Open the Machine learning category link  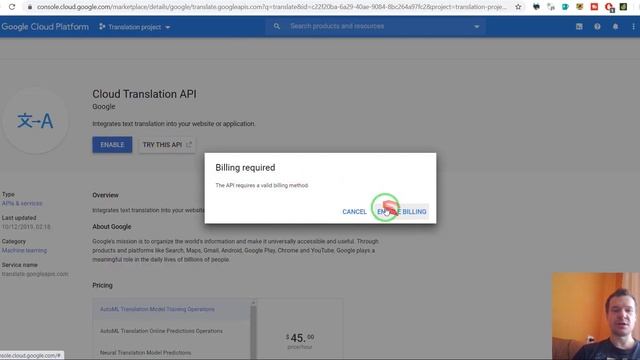click(24, 250)
